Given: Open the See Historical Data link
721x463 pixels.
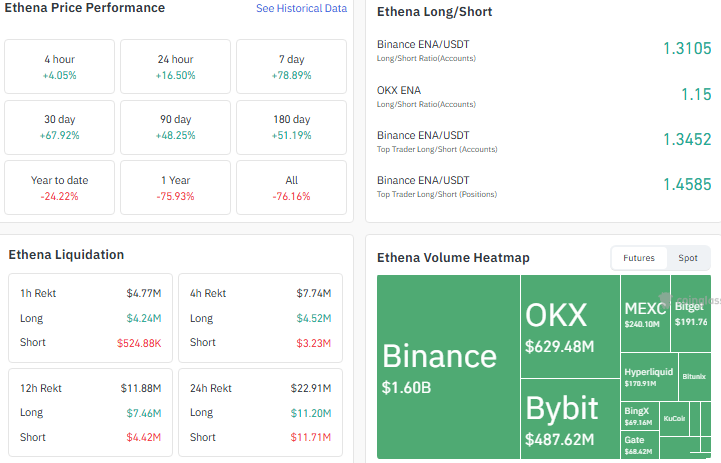Looking at the screenshot, I should tap(301, 8).
